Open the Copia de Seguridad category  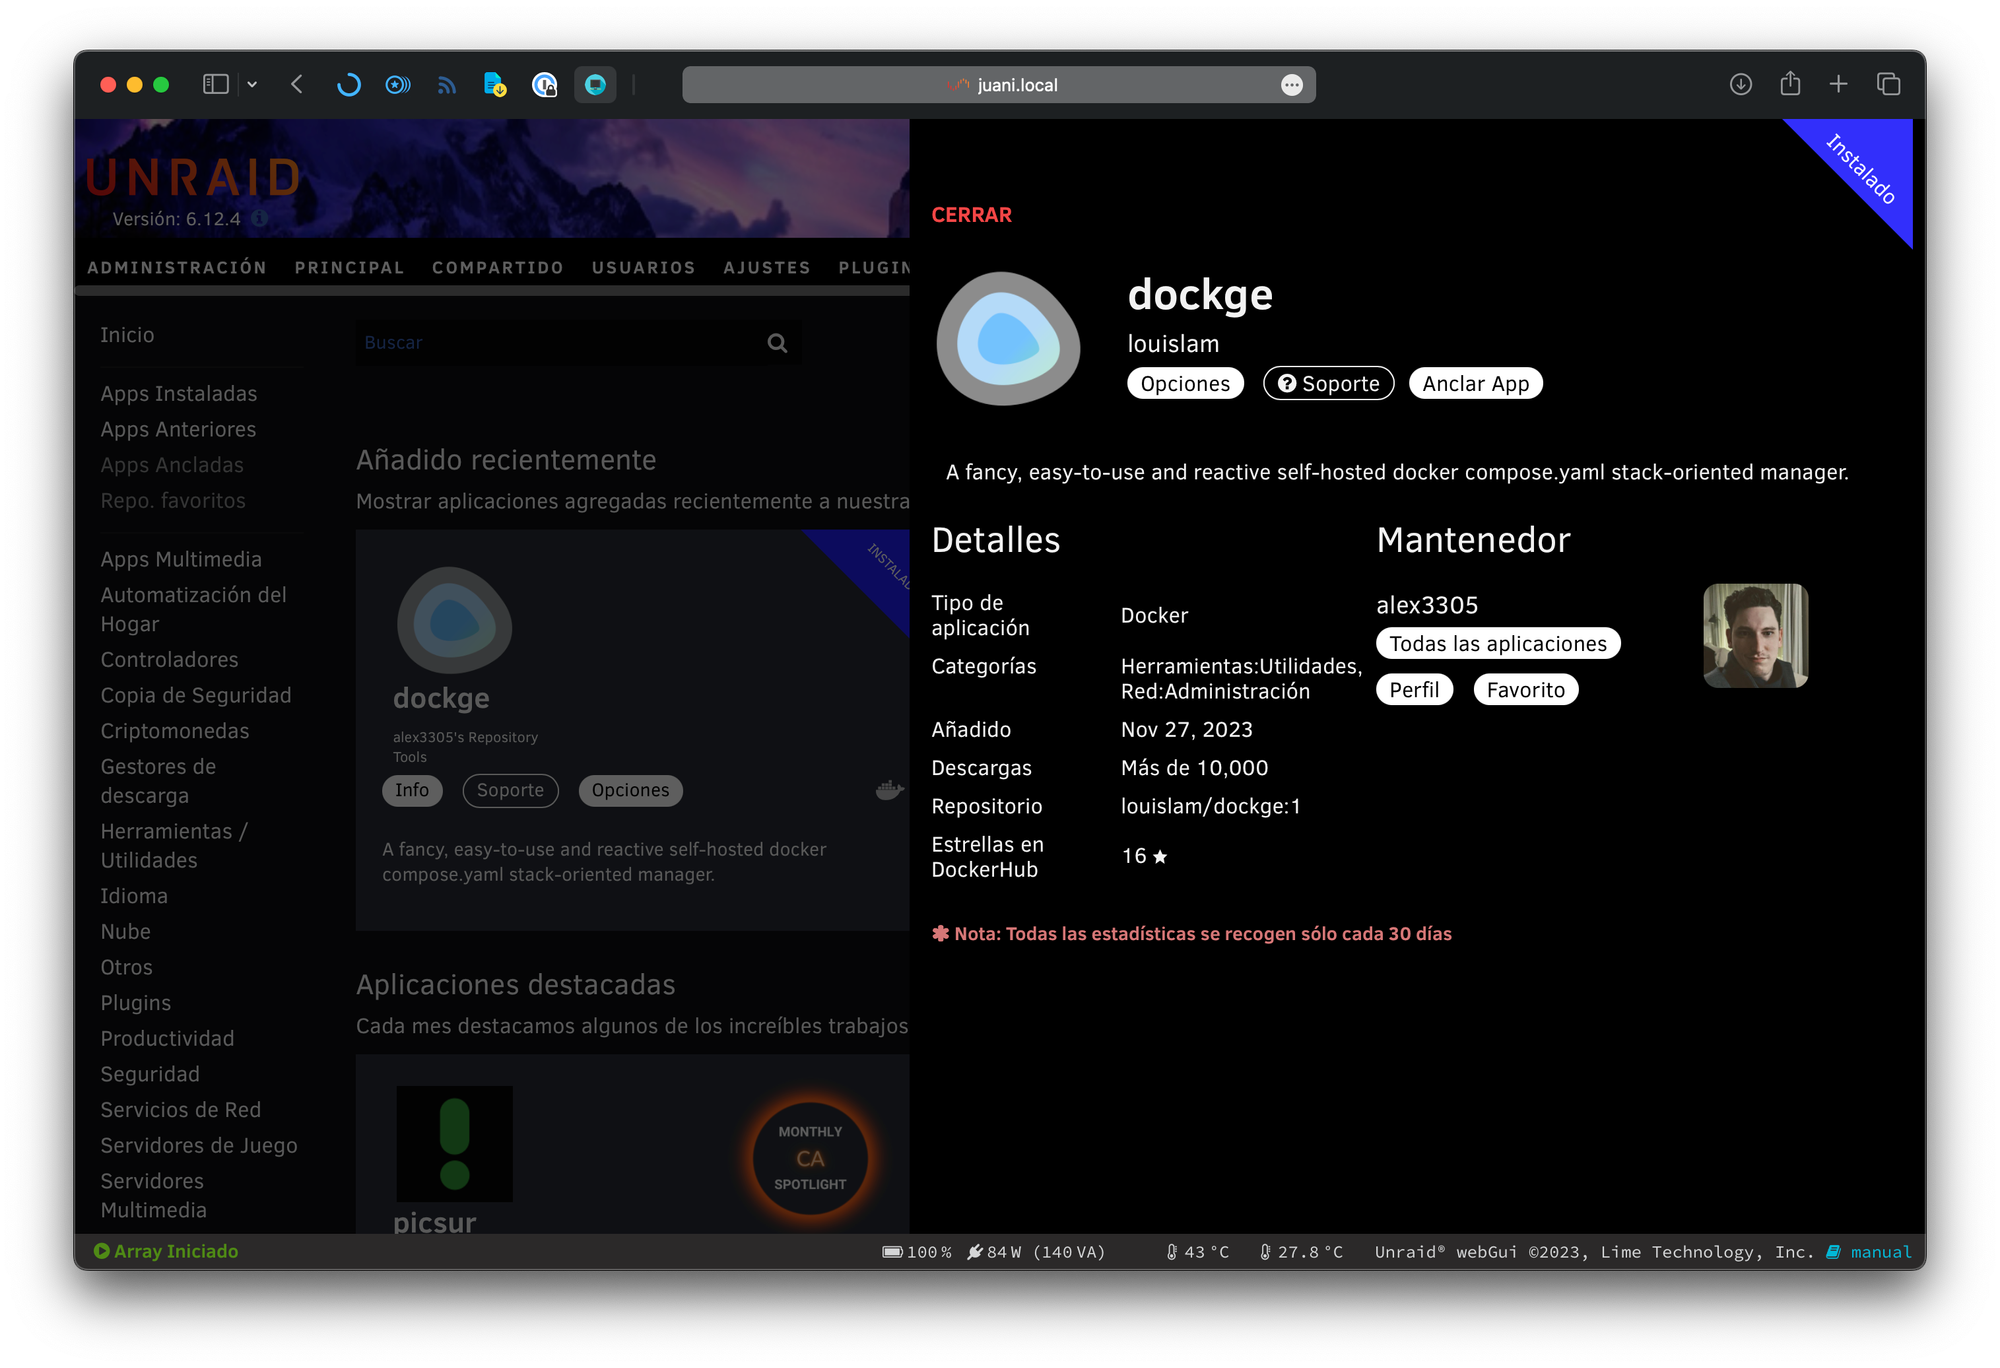point(196,695)
